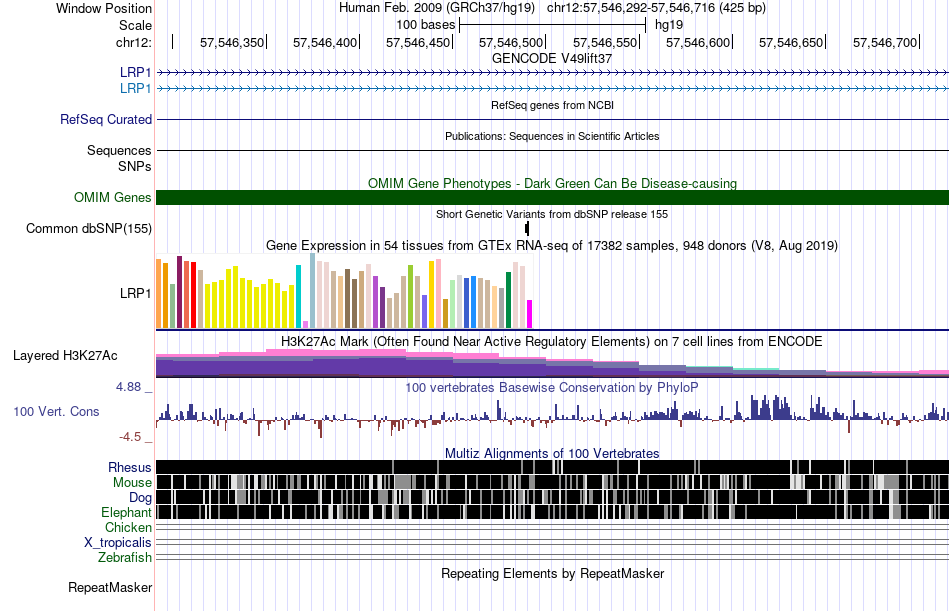Screen dimensions: 950x611
Task: Click the Rhesus species label
Action: (130, 467)
